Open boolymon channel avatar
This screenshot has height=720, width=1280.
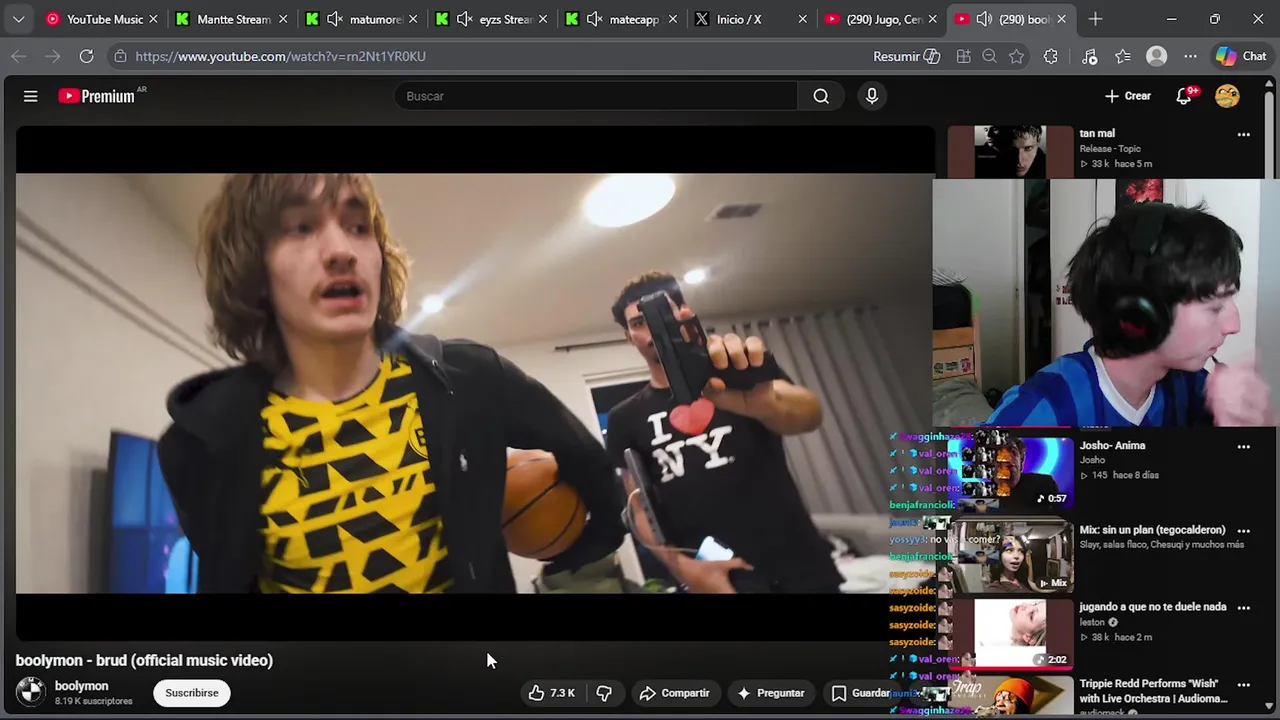tap(31, 692)
